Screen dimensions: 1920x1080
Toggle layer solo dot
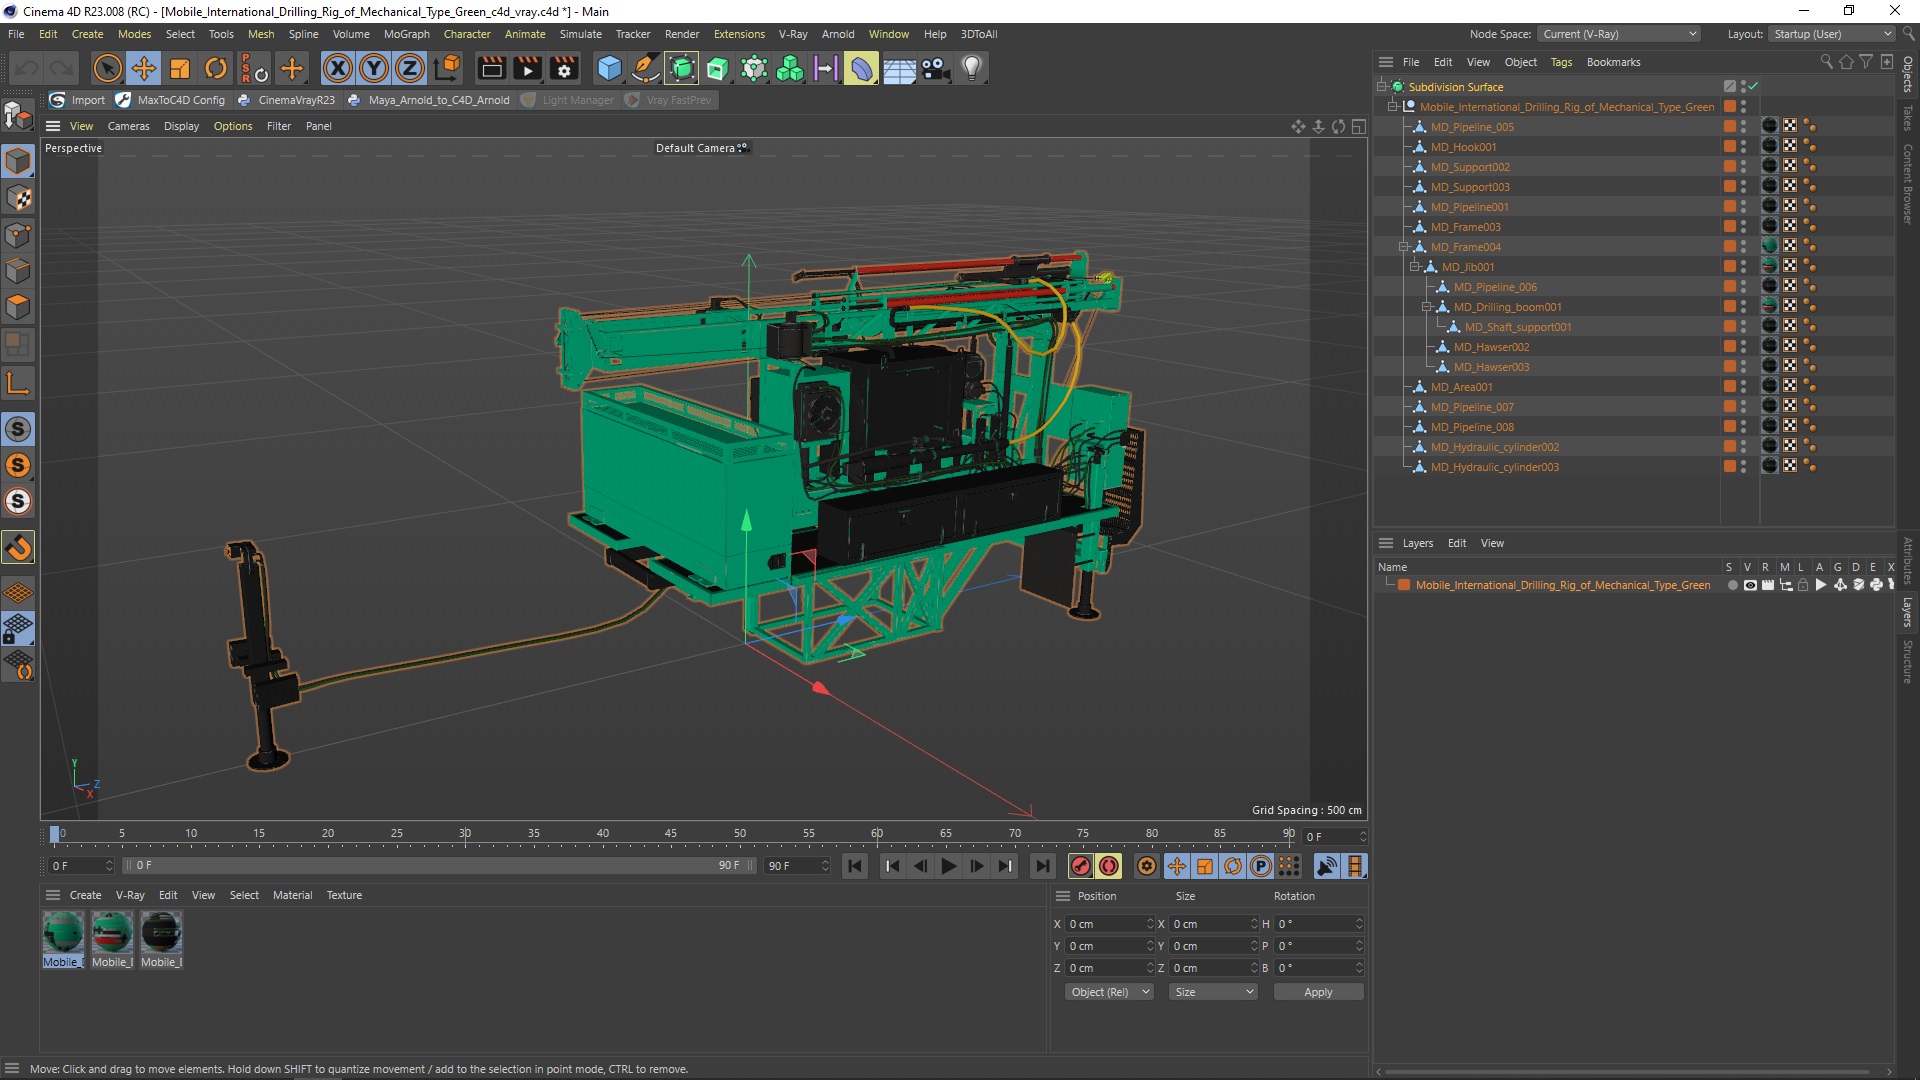click(x=1732, y=585)
